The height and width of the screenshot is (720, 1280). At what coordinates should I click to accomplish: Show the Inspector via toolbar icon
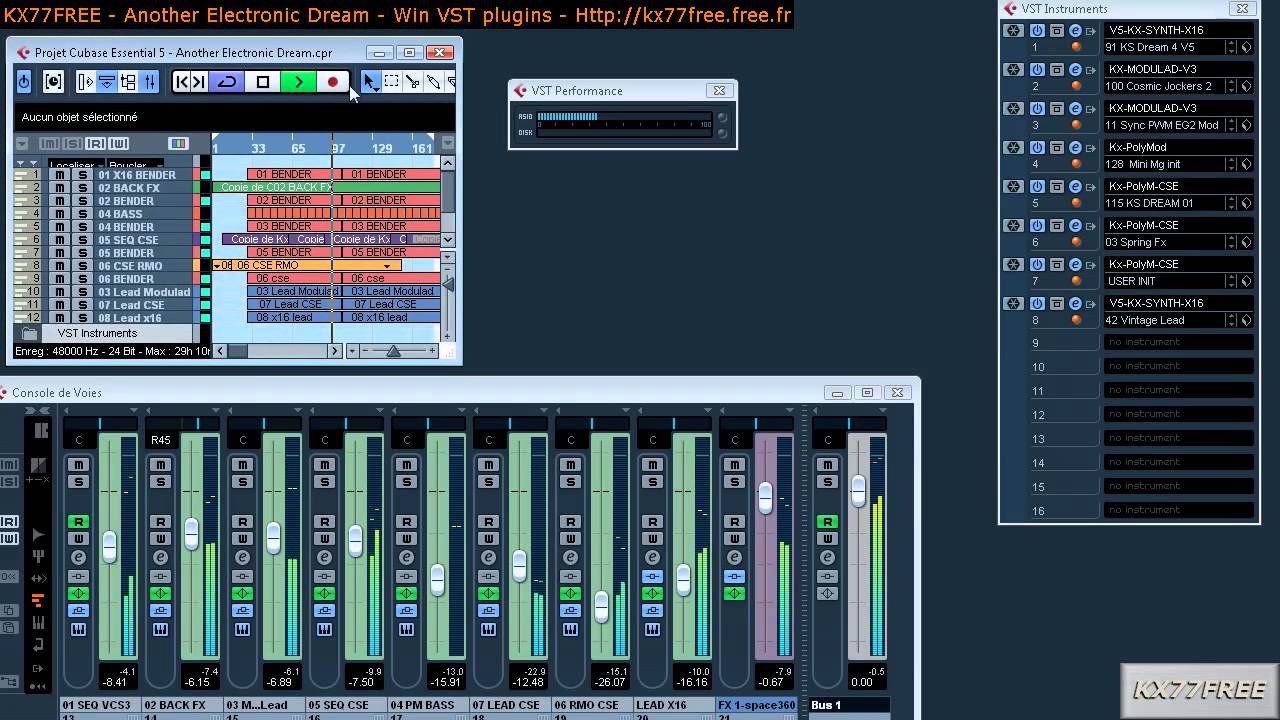86,82
